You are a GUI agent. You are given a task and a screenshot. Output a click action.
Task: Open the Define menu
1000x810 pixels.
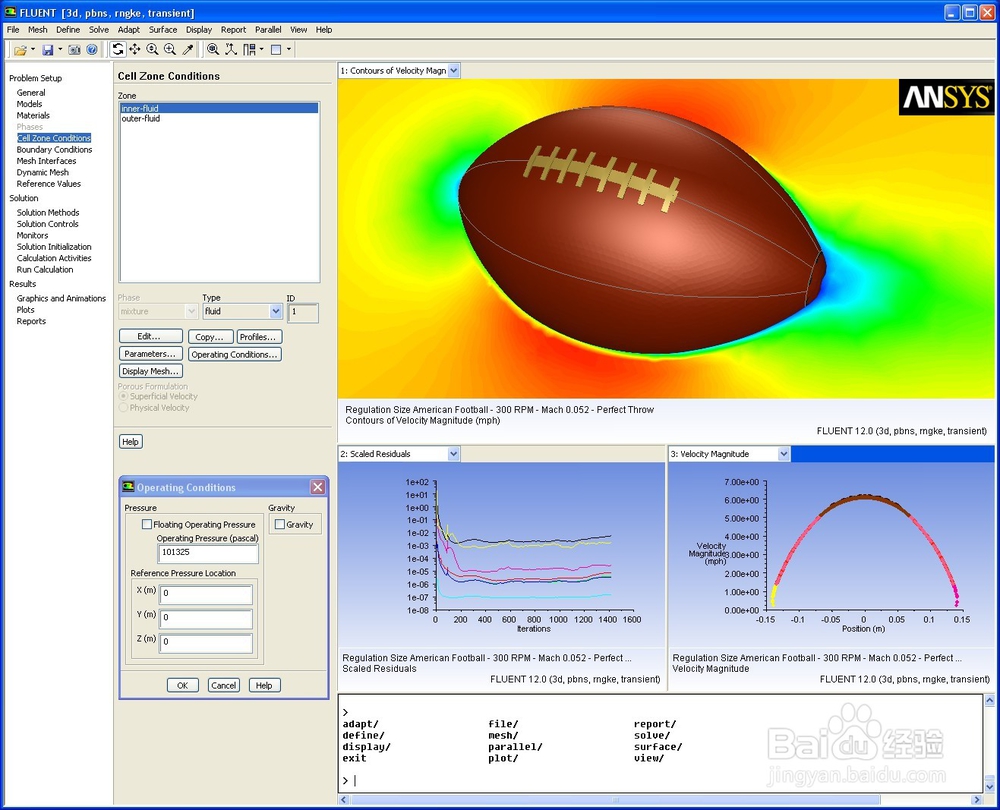(x=68, y=29)
